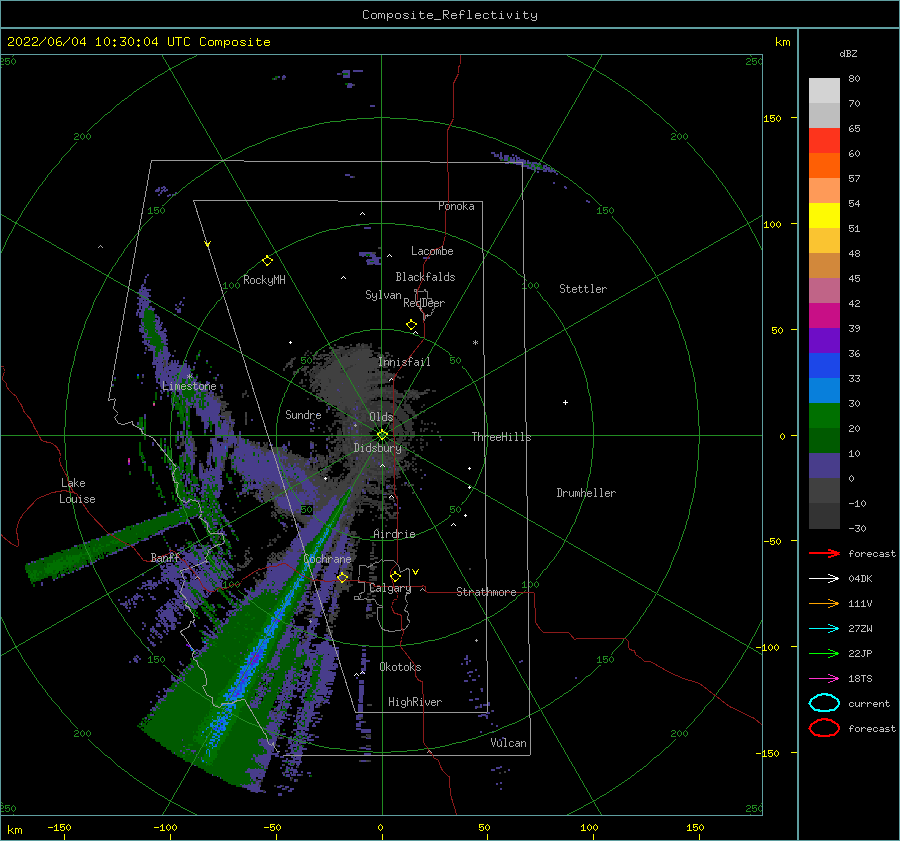Click the 42 dBZ pink color swatch
The height and width of the screenshot is (841, 900).
point(824,290)
